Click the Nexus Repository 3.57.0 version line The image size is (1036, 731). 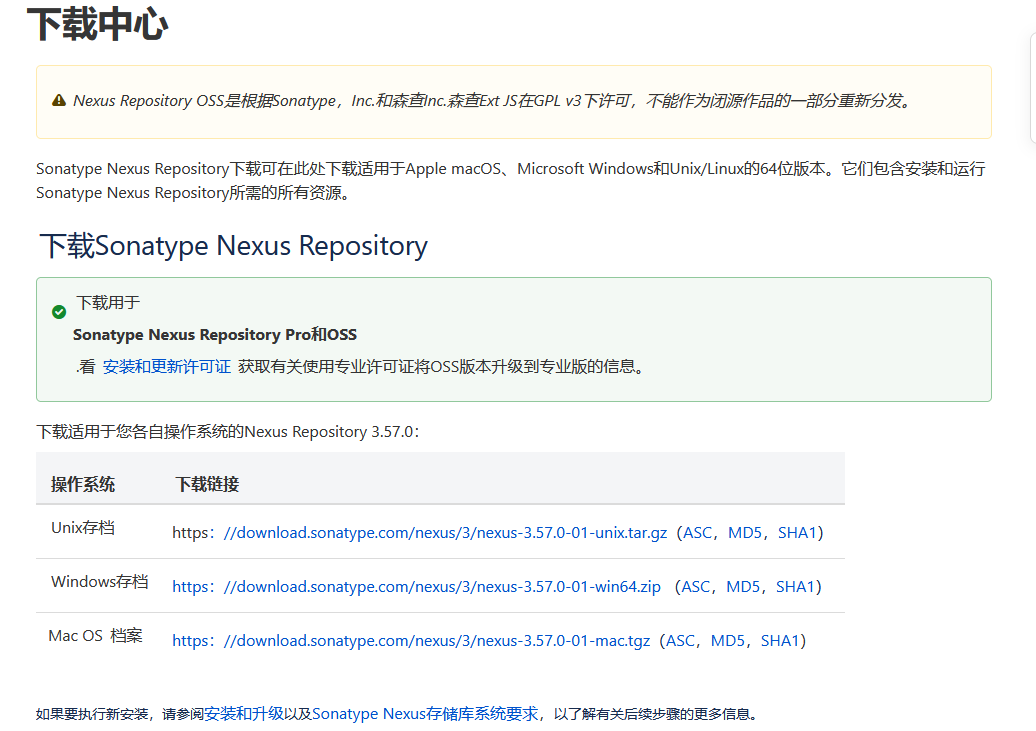(228, 432)
